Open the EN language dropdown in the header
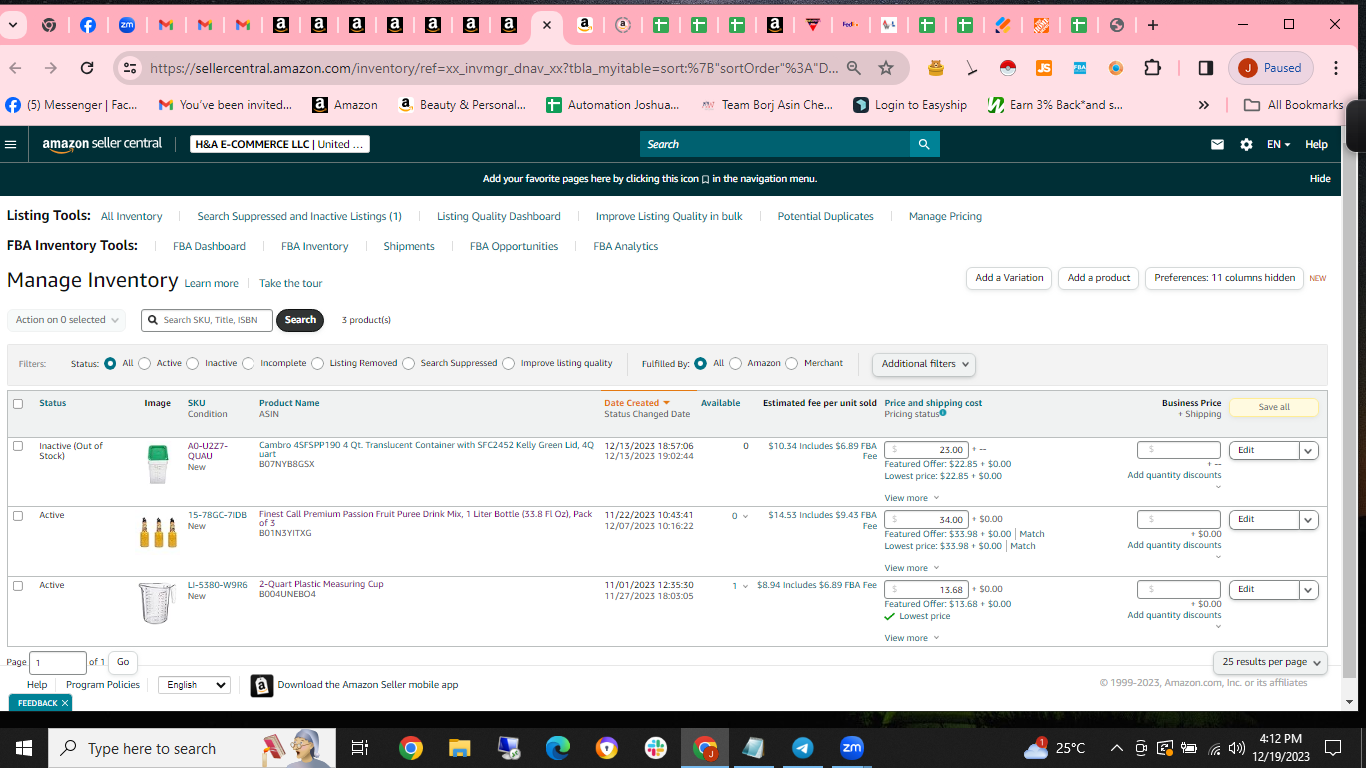 coord(1278,144)
